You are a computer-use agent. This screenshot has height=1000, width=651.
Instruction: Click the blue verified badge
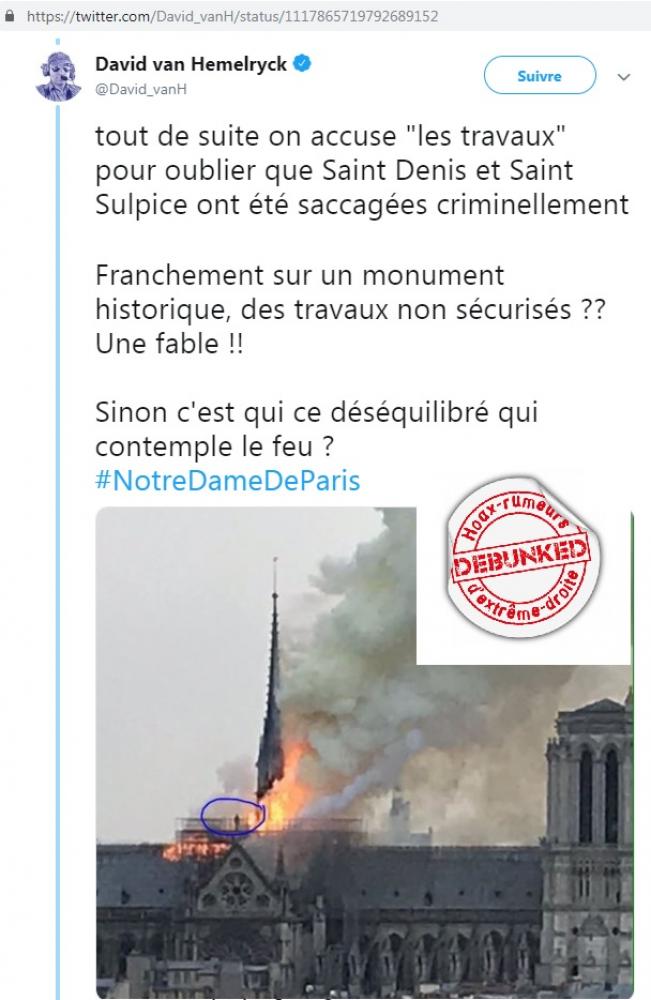click(302, 64)
